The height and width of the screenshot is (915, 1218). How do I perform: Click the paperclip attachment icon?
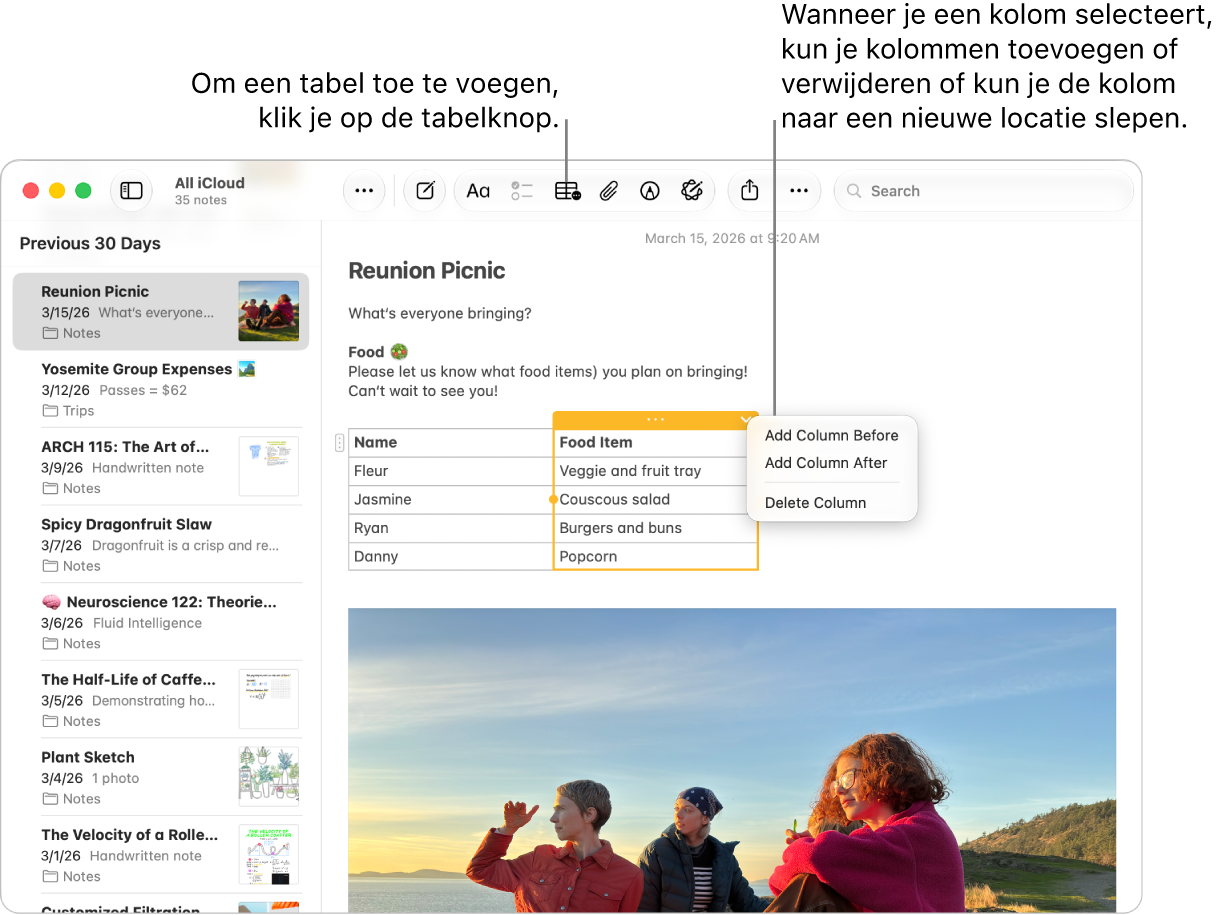click(x=609, y=191)
